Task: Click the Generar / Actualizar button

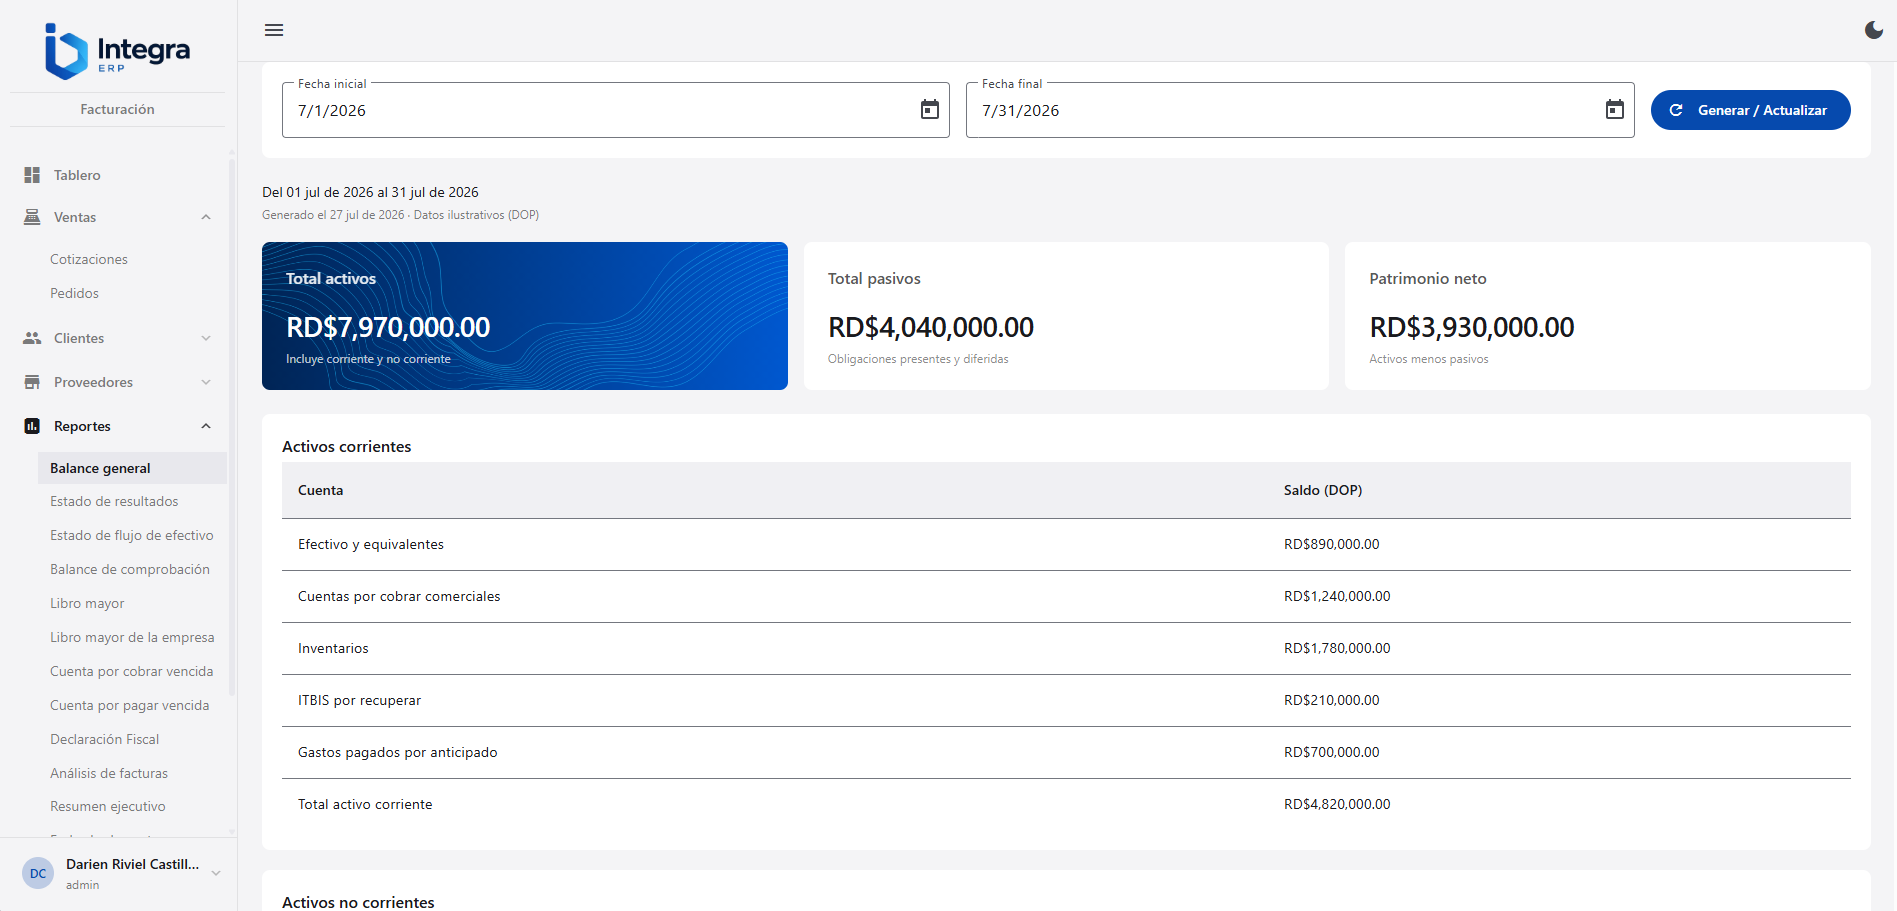Action: [x=1750, y=110]
